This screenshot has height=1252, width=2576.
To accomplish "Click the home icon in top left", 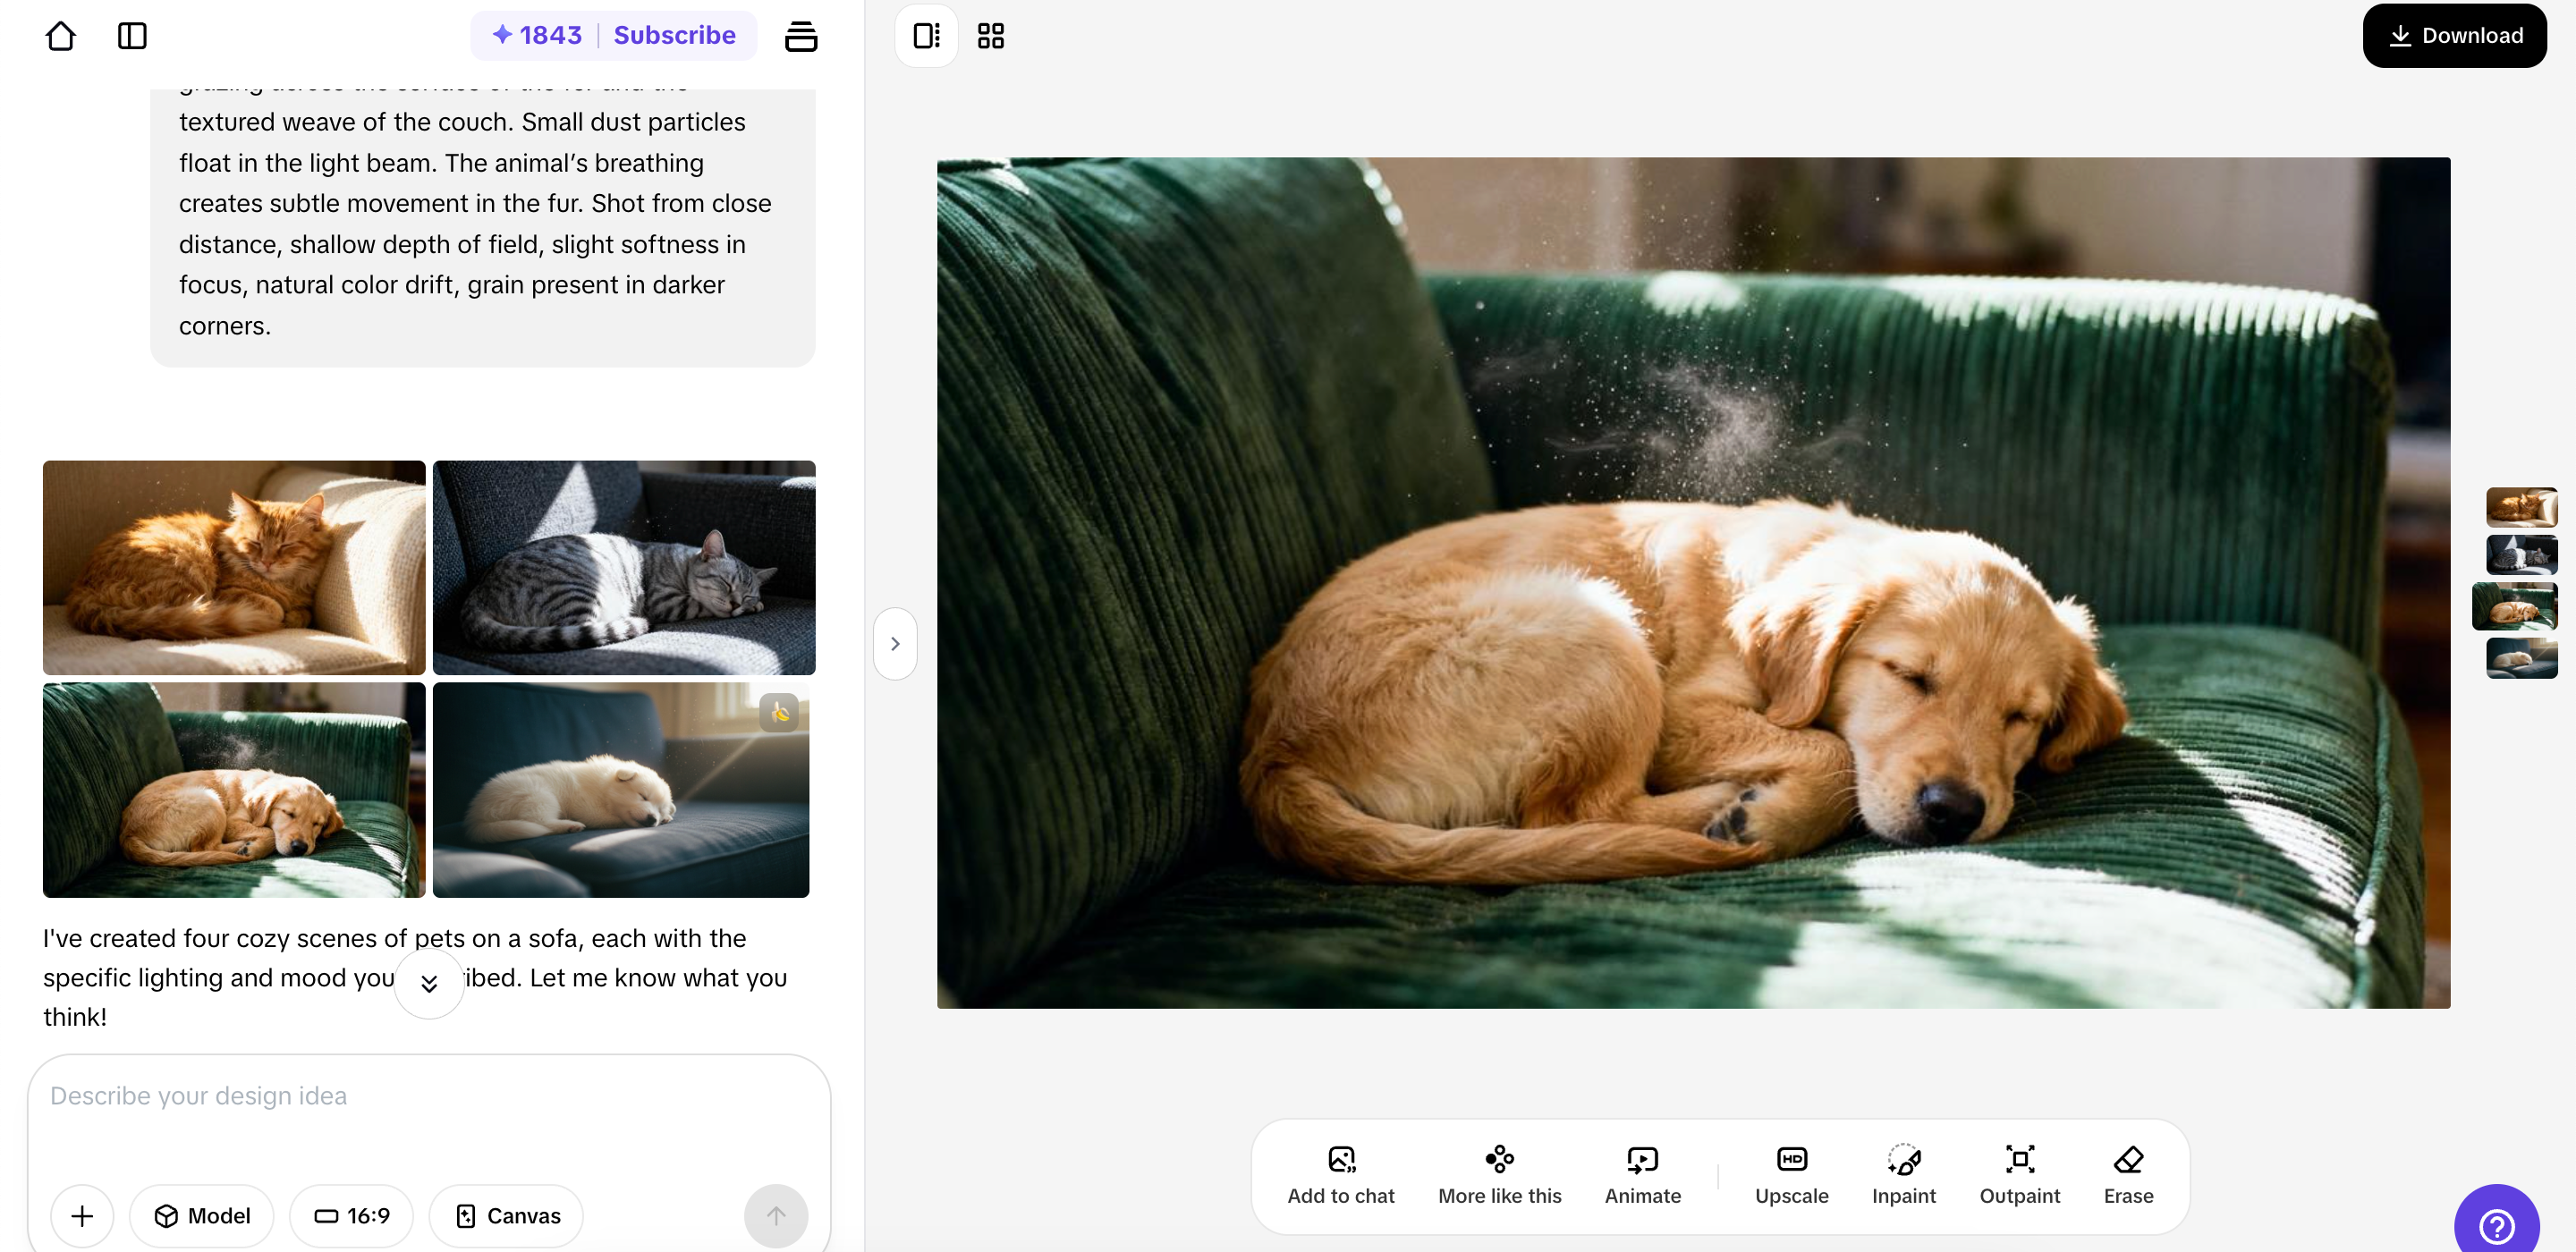I will click(61, 35).
